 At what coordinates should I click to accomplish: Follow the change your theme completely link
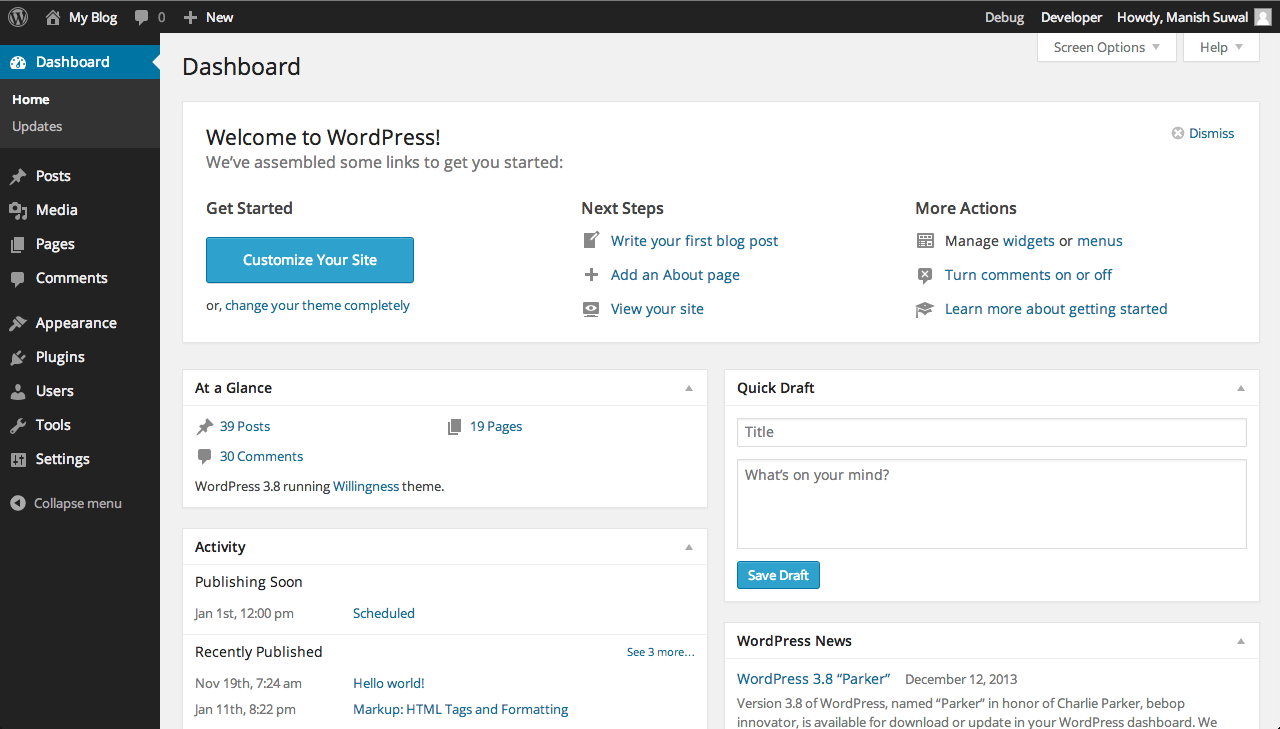[317, 306]
